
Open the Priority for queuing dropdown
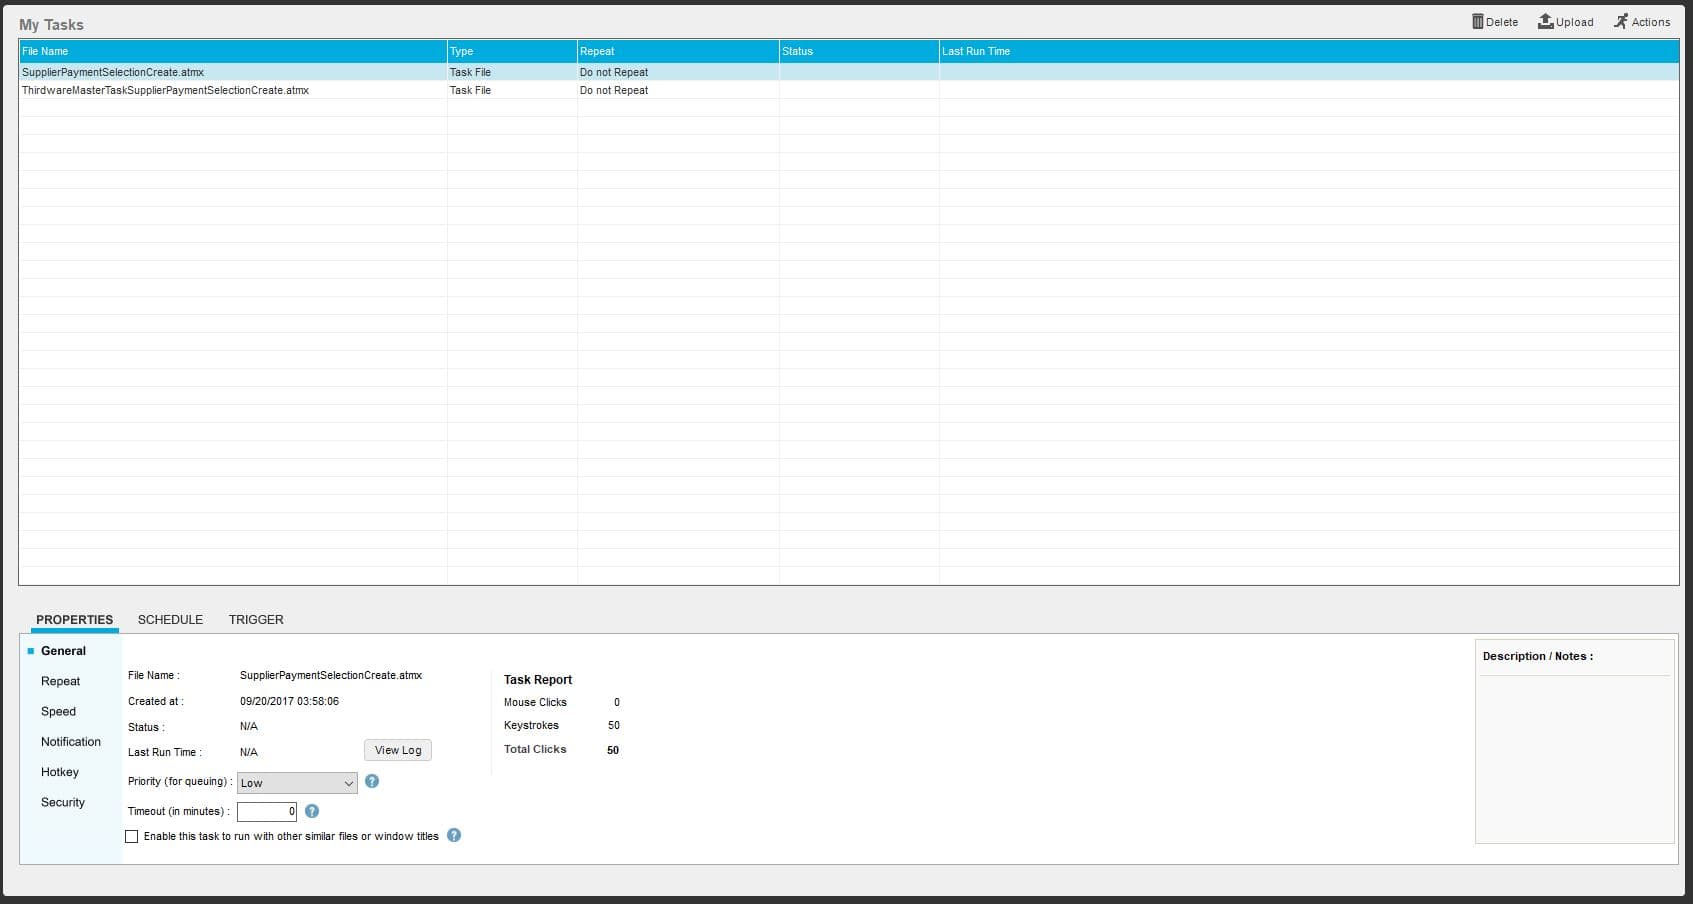297,783
